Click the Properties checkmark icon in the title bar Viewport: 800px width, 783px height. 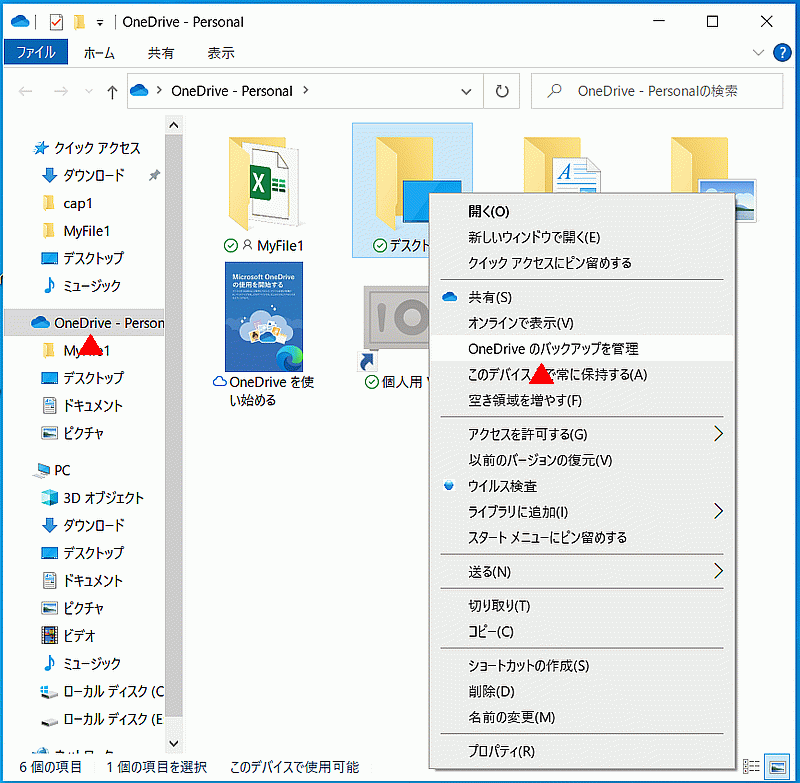tap(56, 22)
